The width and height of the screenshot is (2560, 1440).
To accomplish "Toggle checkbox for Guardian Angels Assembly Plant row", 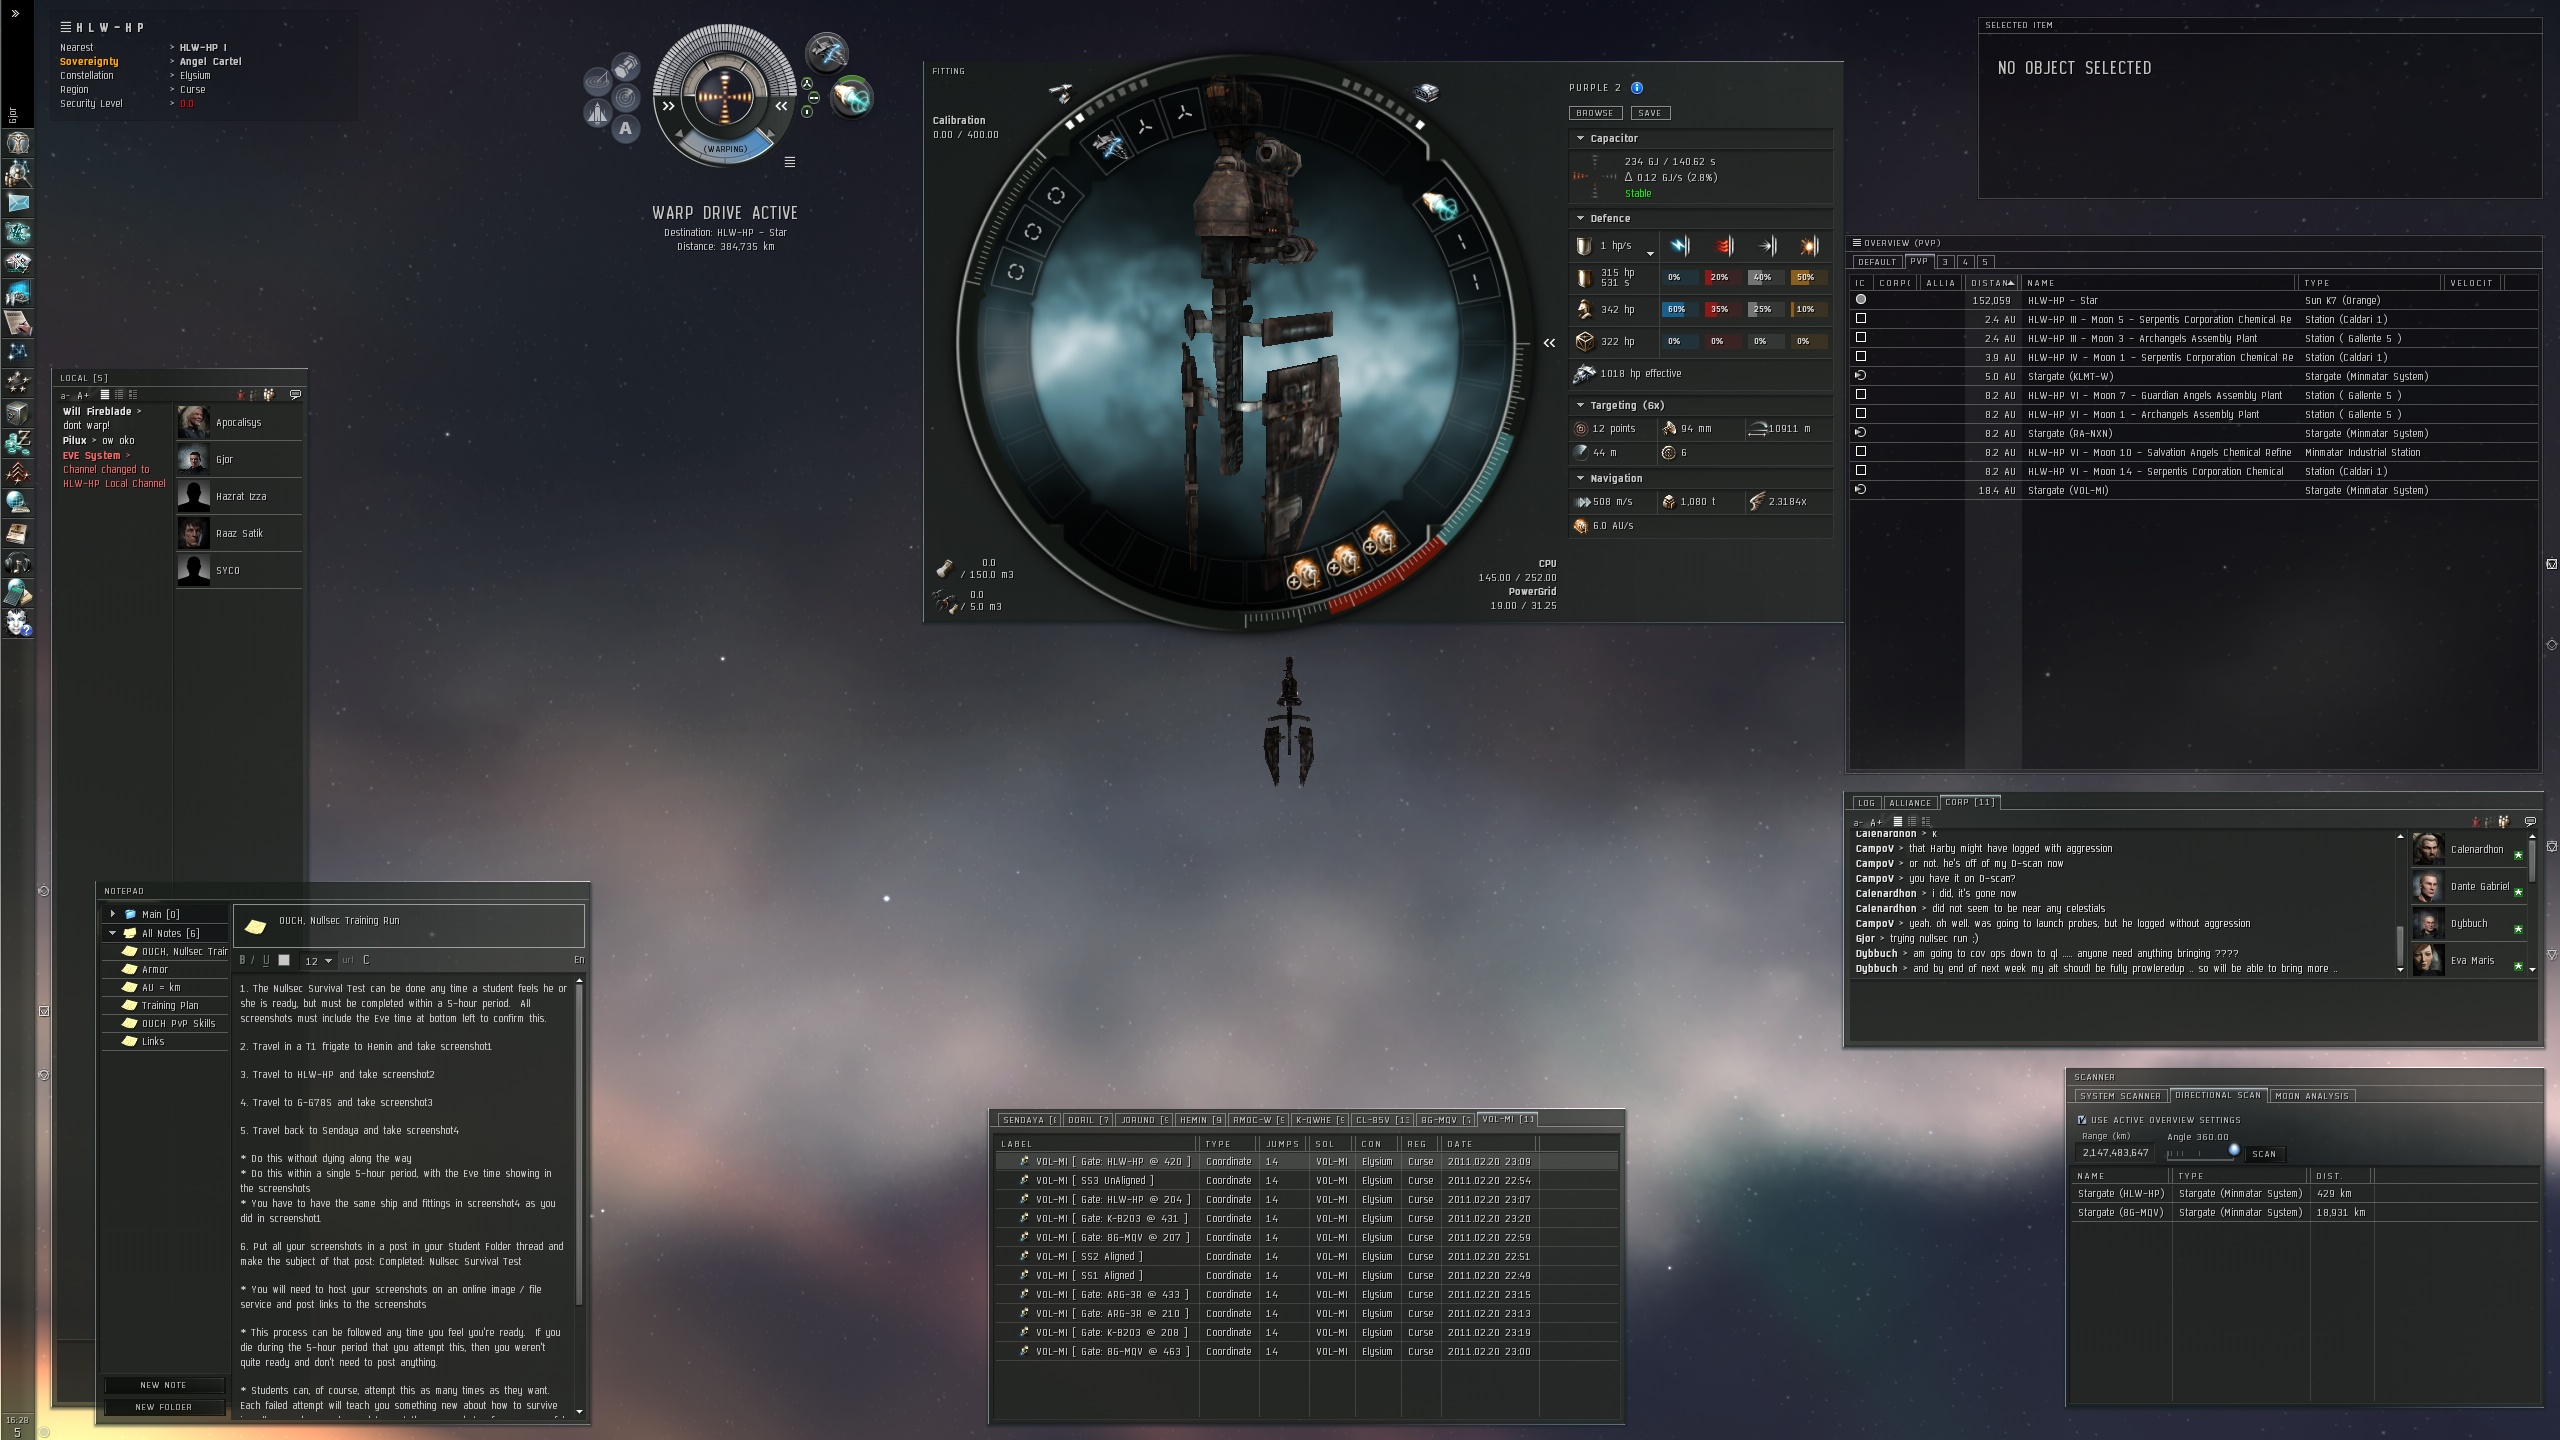I will pyautogui.click(x=1861, y=395).
